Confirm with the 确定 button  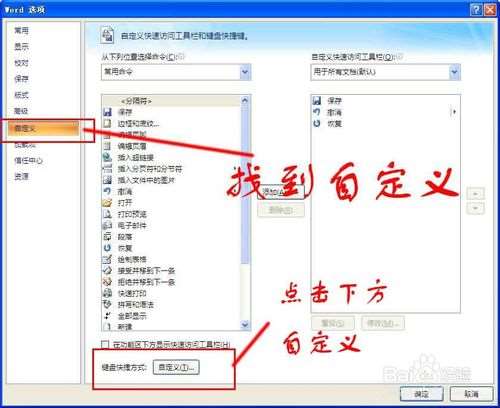(x=421, y=394)
